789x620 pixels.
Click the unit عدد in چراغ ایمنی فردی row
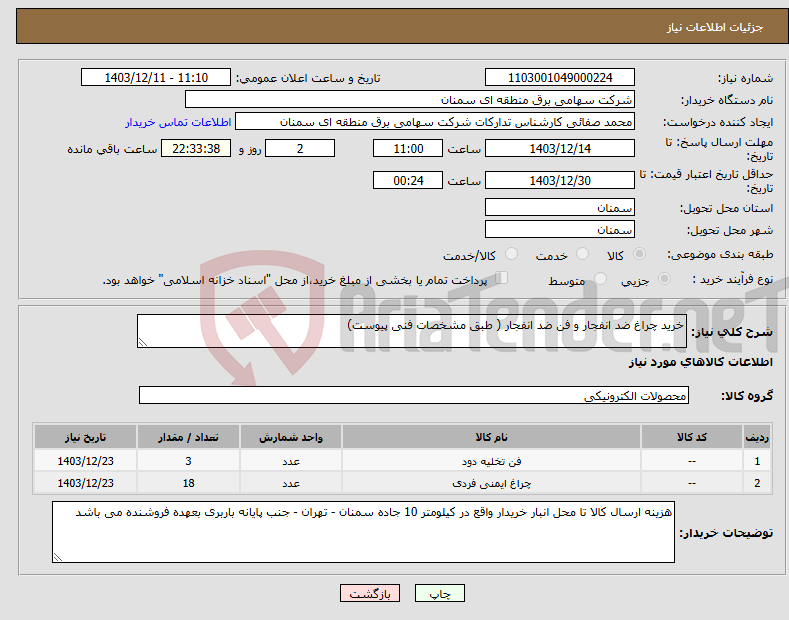pyautogui.click(x=291, y=483)
